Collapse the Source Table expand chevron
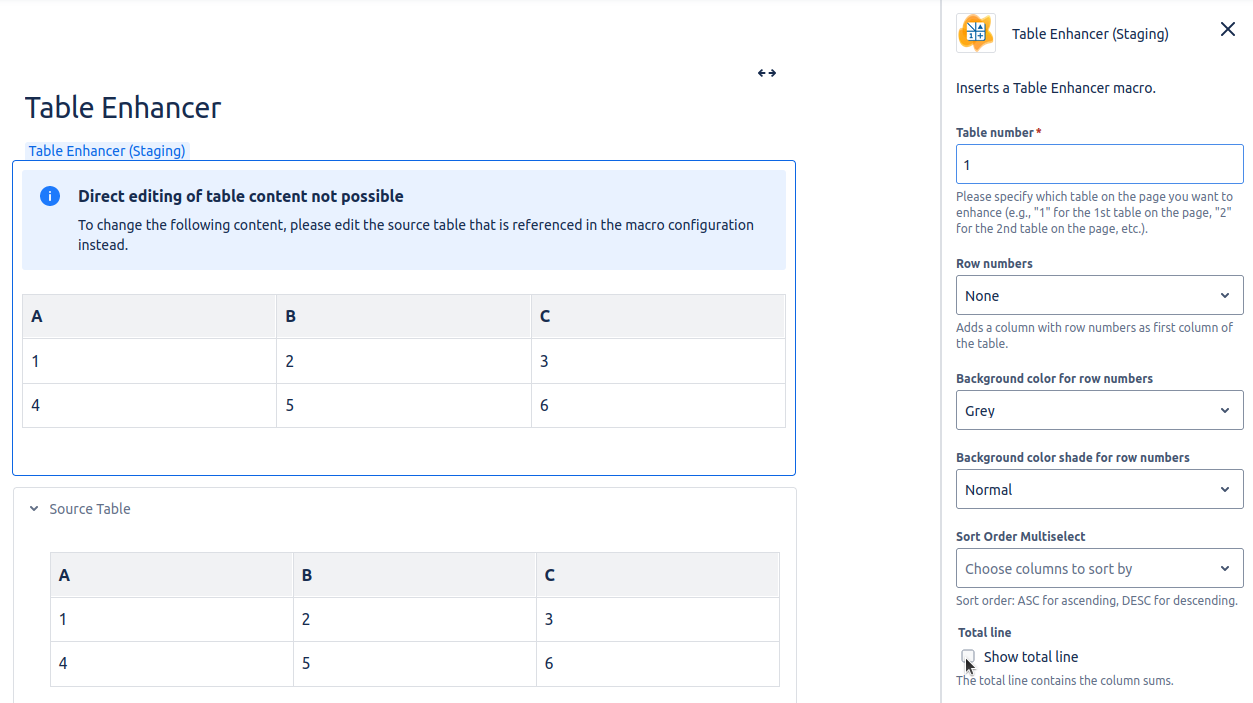The image size is (1253, 703). [x=34, y=509]
